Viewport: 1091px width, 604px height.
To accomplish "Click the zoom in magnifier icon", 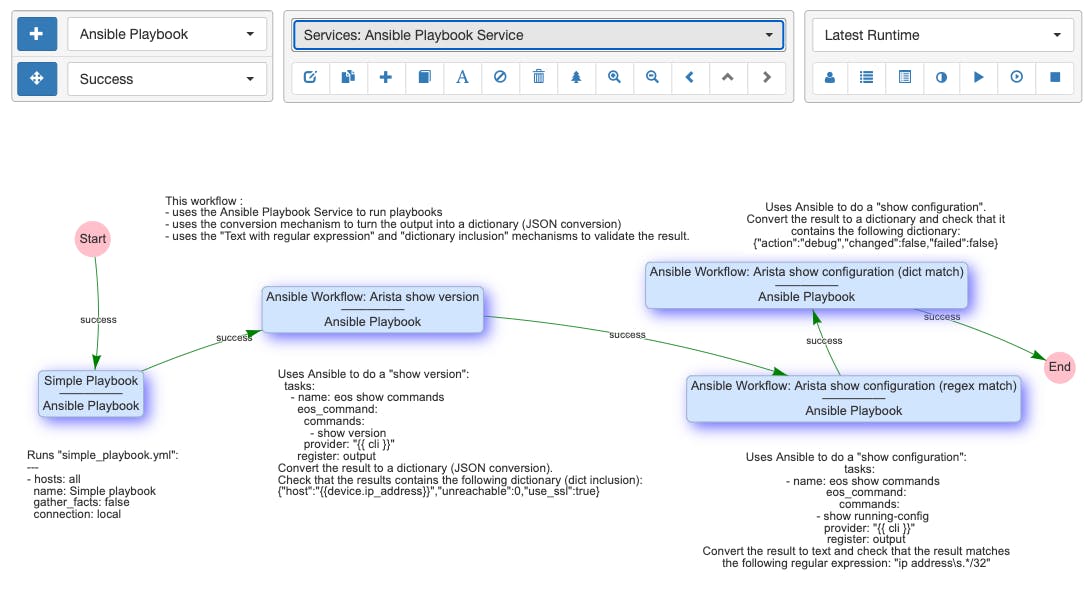I will pos(614,77).
